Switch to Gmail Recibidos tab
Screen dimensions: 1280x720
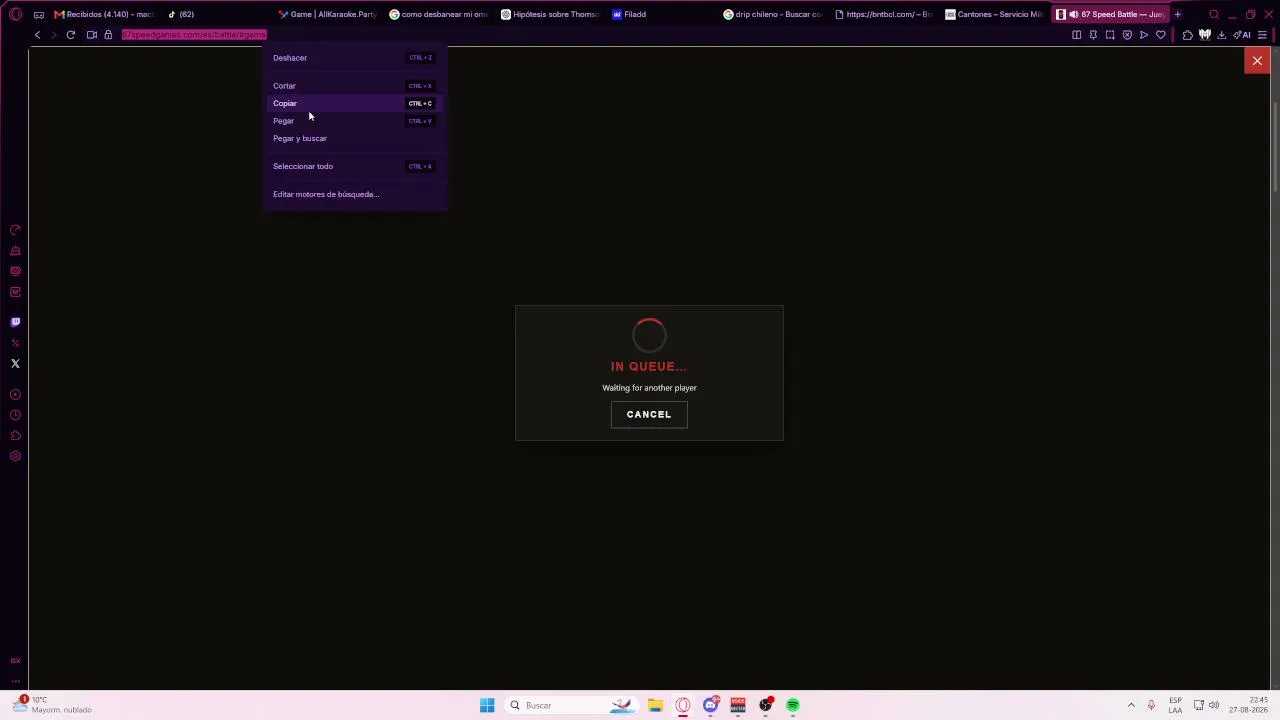point(104,14)
